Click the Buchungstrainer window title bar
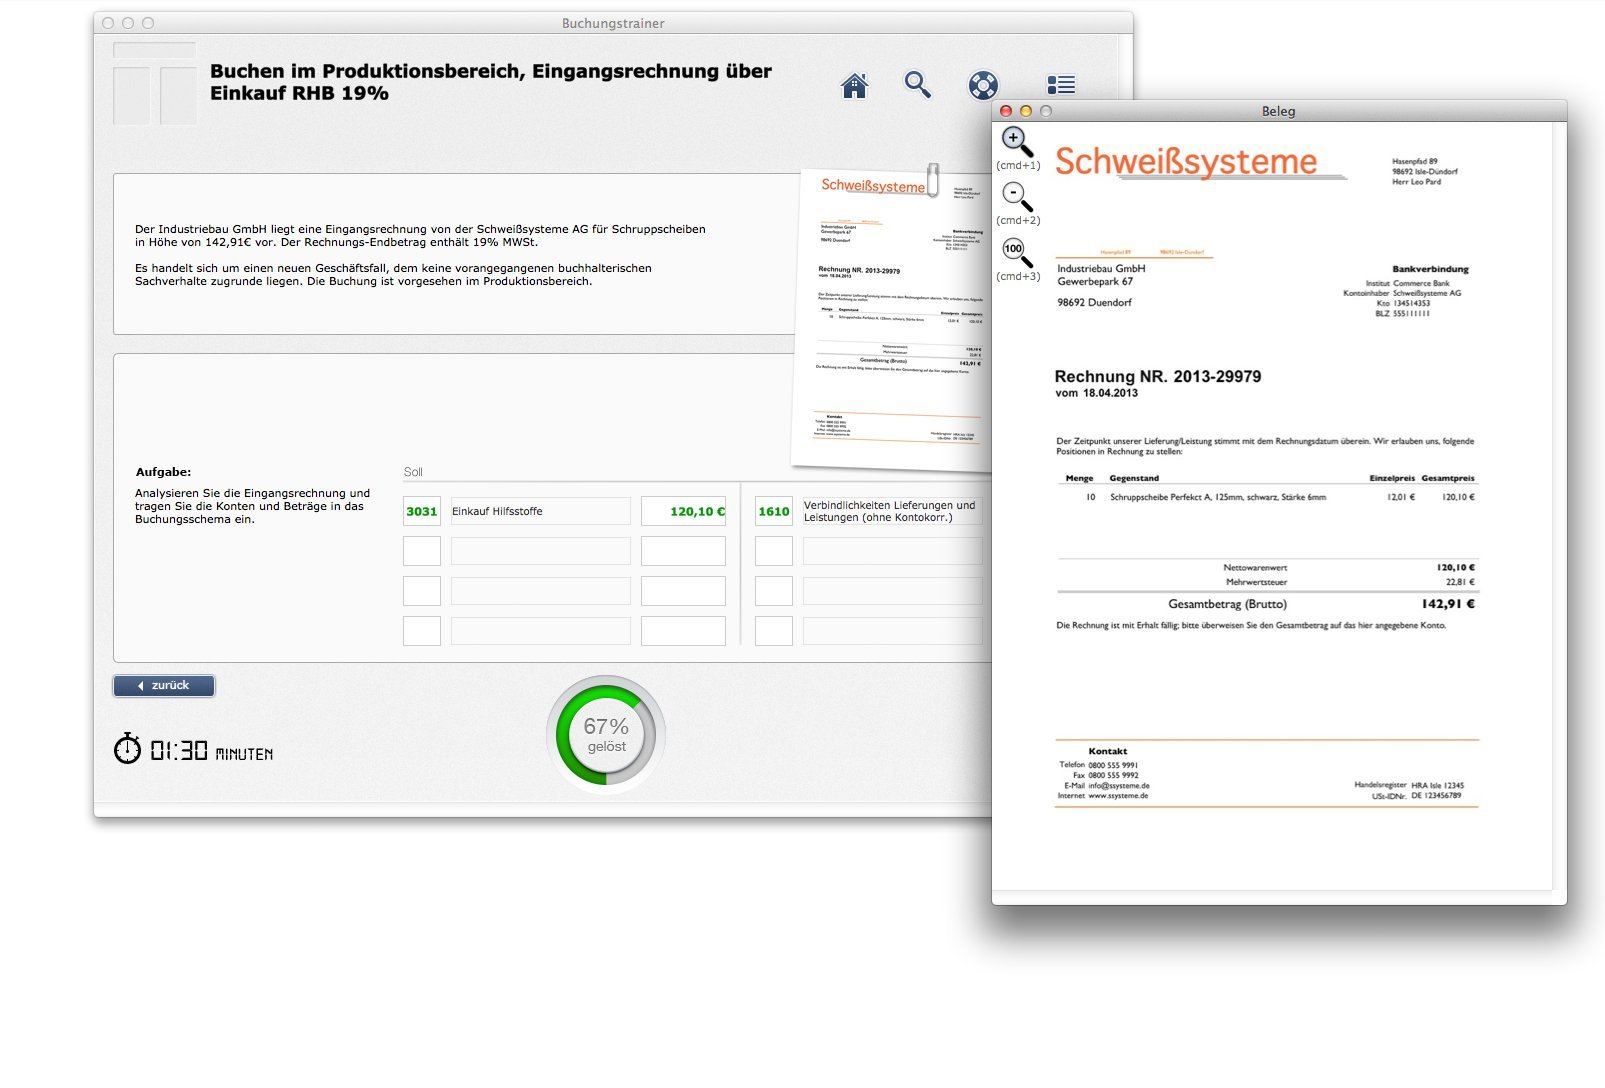Viewport: 1605px width, 1088px height. (x=613, y=23)
